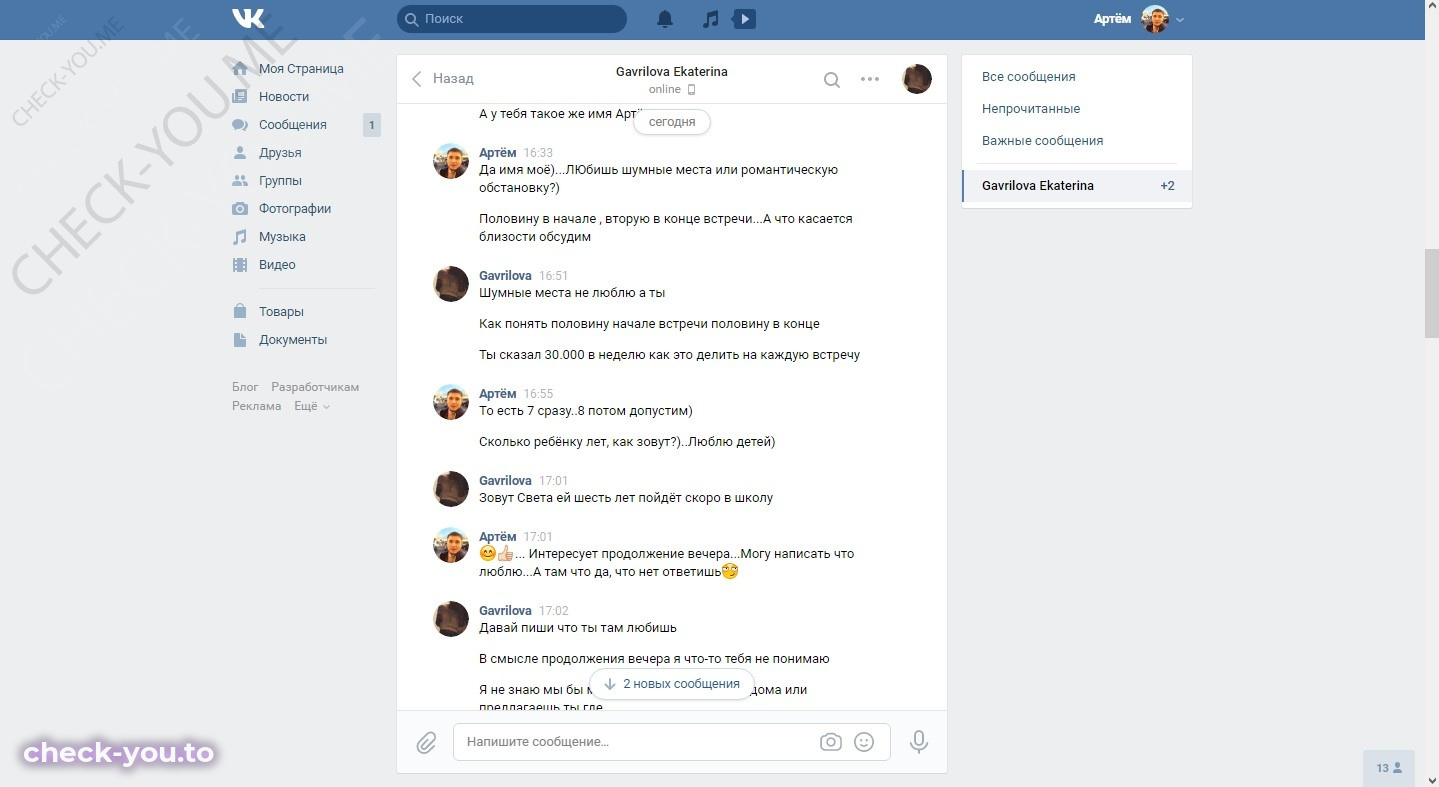Open Друзья section

280,153
